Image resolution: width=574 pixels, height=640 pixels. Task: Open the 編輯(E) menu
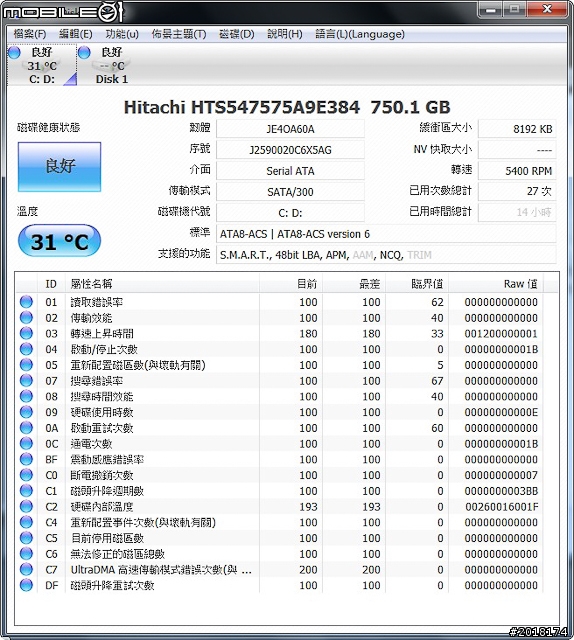(x=76, y=34)
